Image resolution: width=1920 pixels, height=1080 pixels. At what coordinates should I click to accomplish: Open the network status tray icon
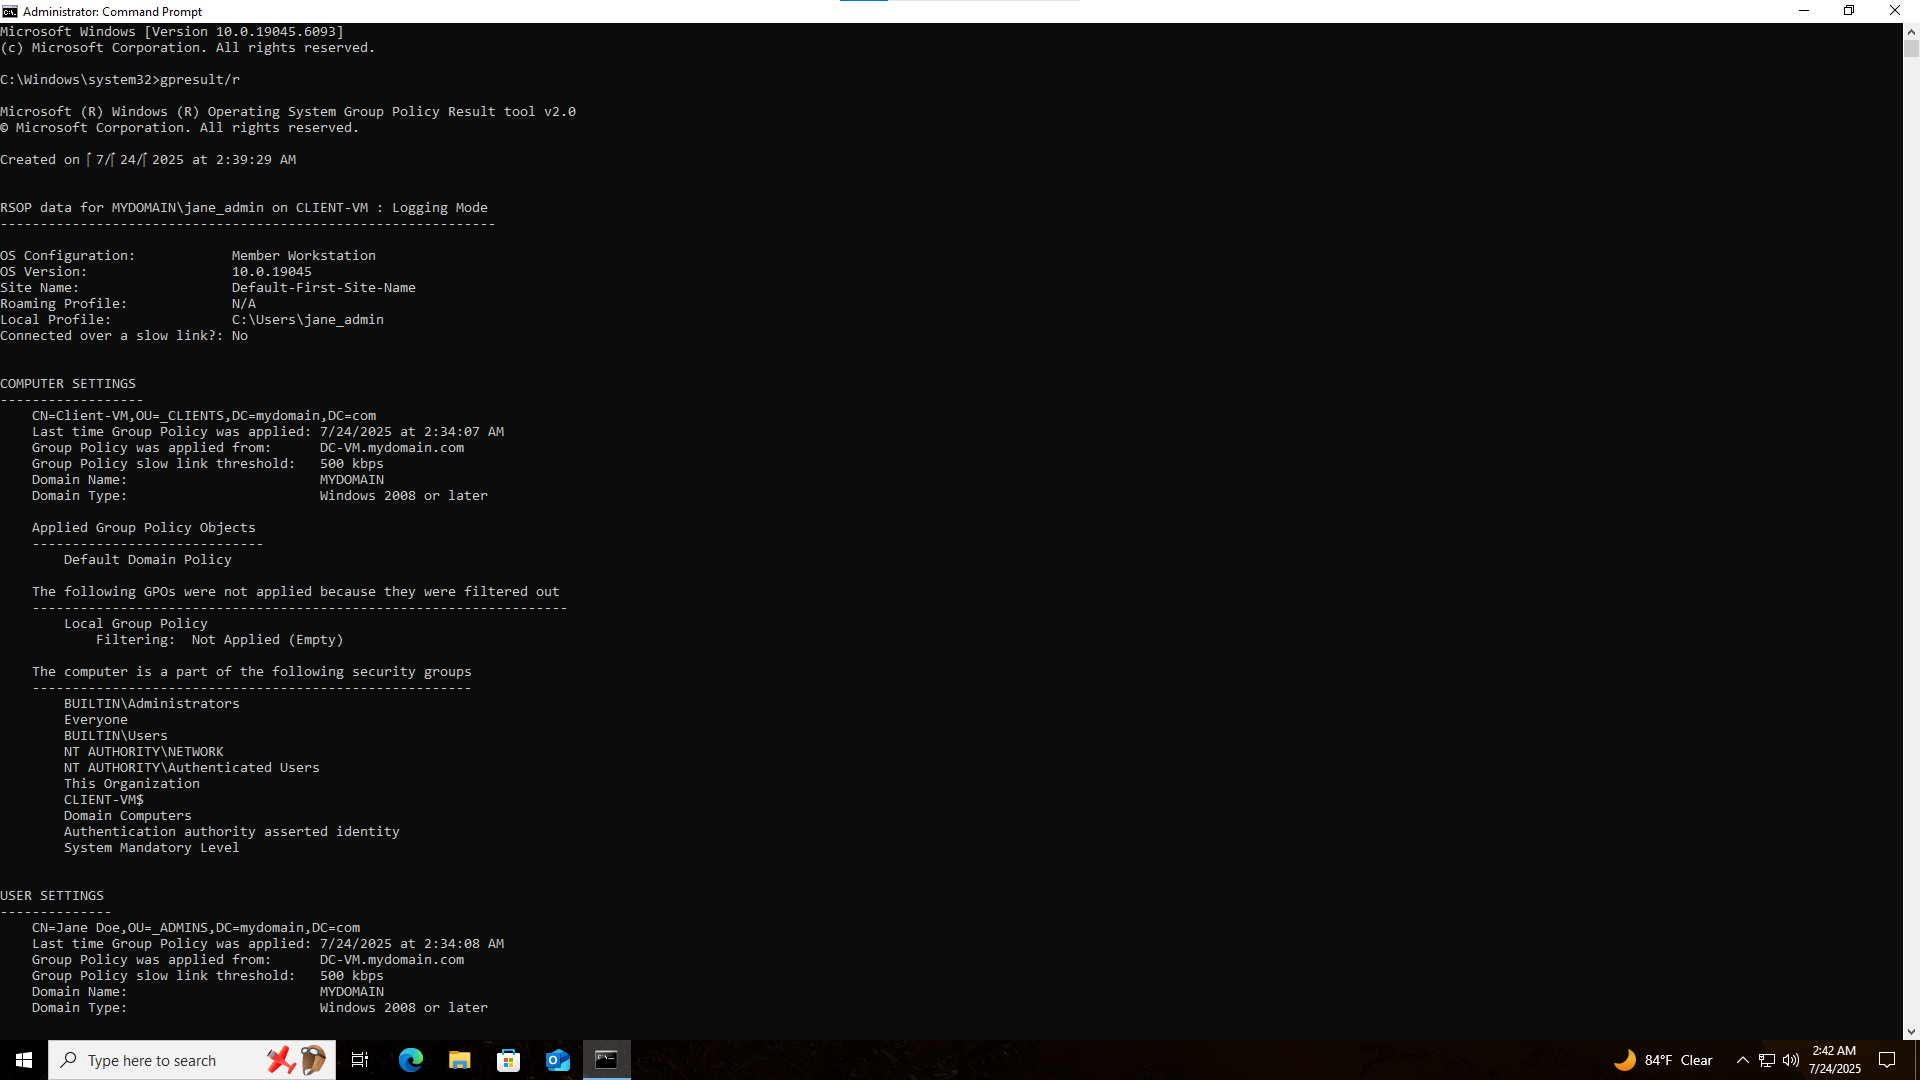coord(1767,1060)
